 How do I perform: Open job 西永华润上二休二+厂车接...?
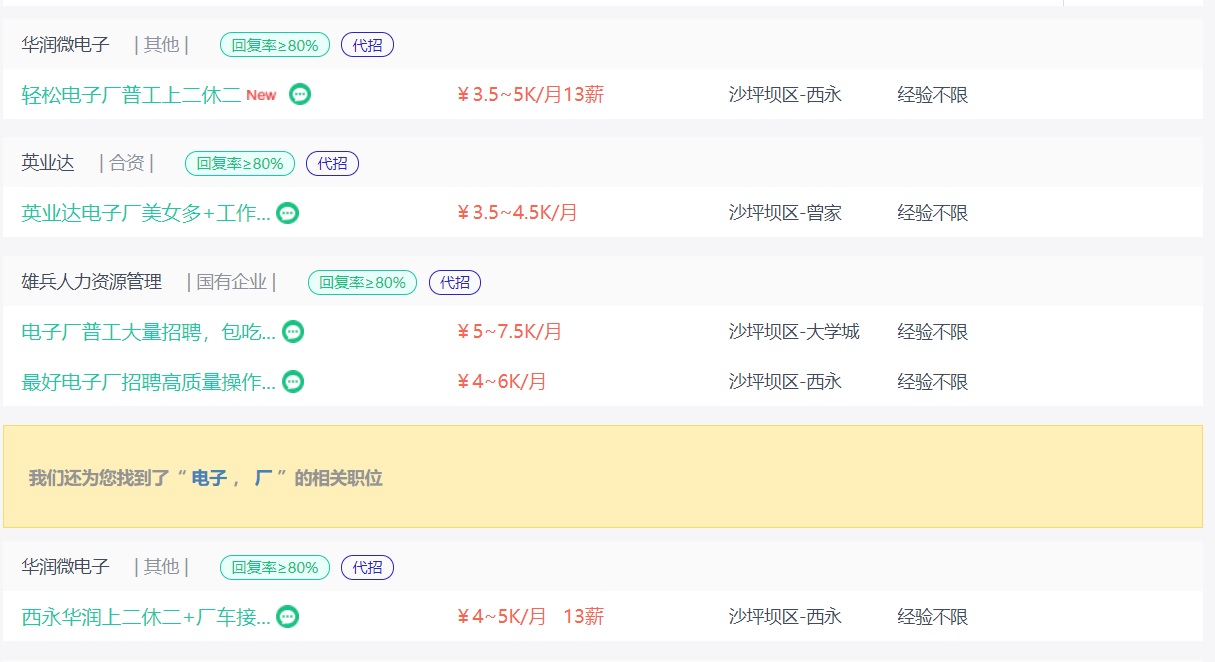tap(146, 617)
